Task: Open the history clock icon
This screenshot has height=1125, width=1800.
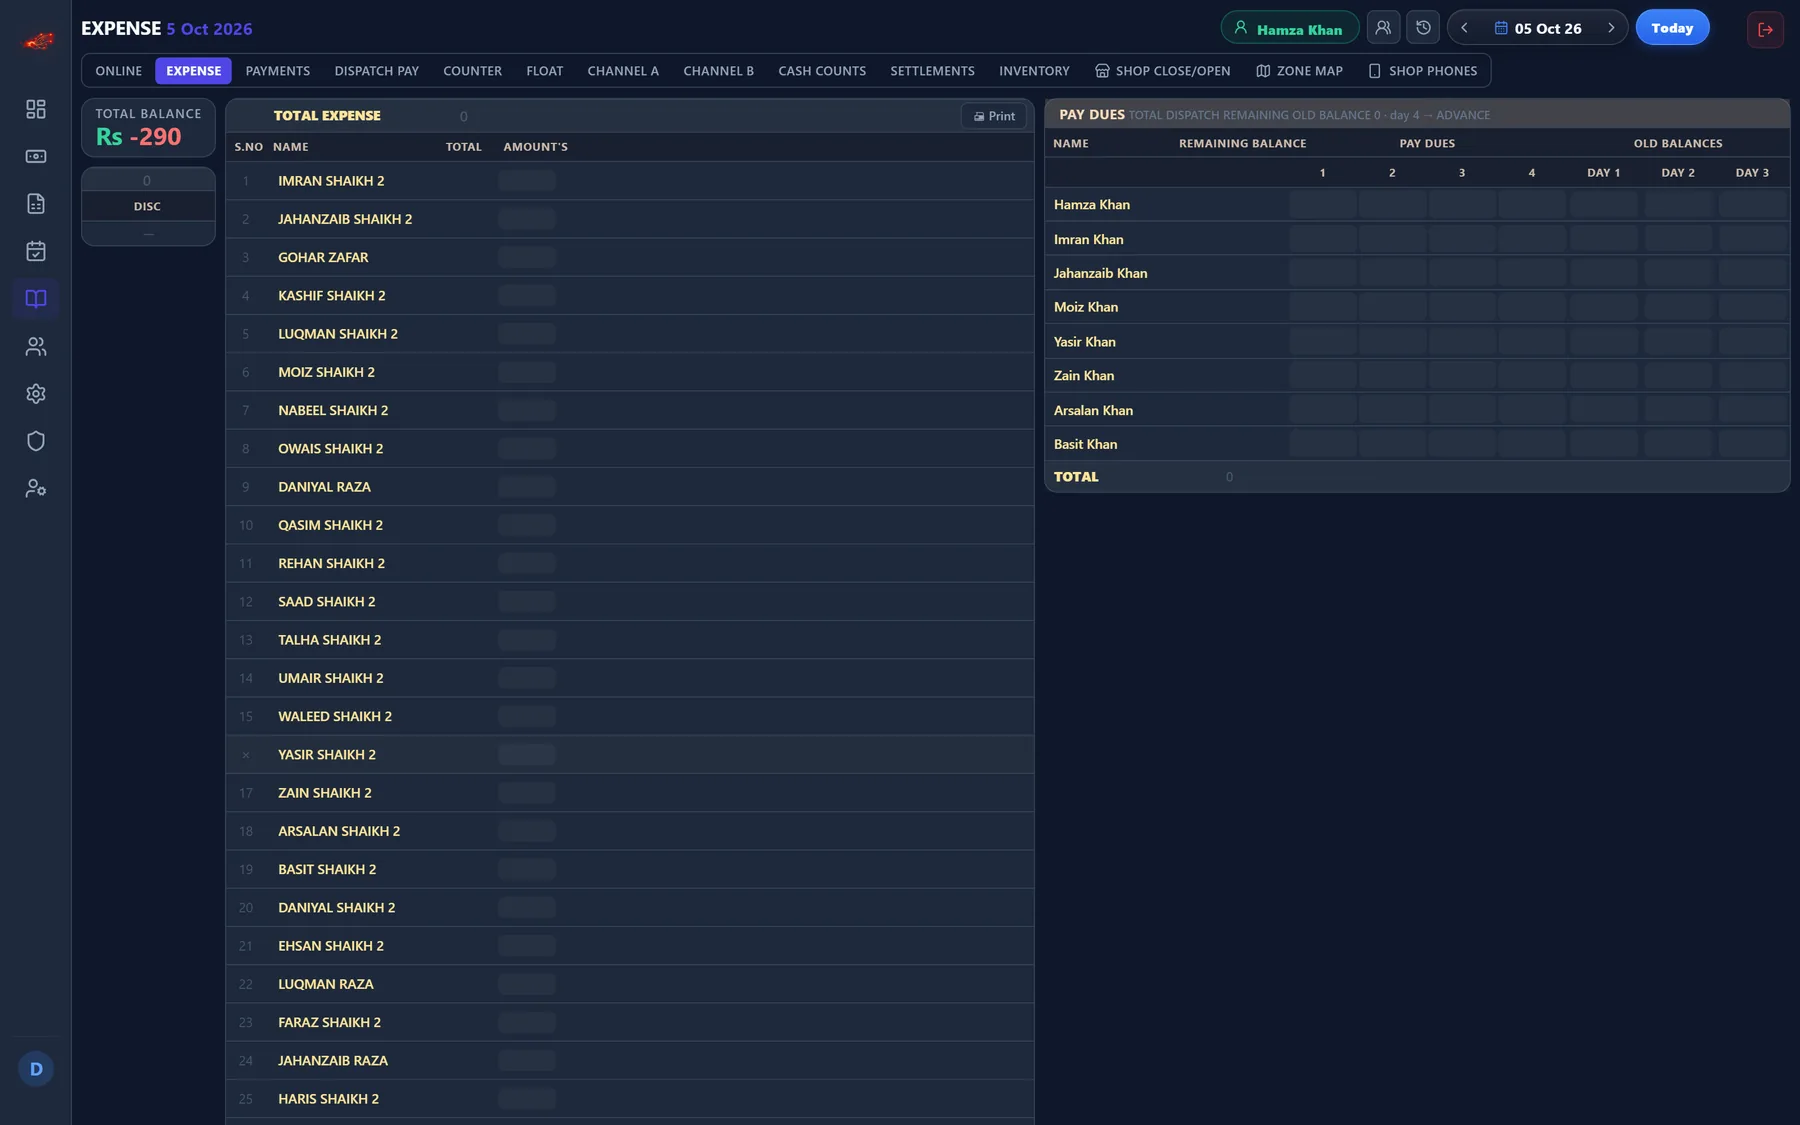Action: (x=1423, y=28)
